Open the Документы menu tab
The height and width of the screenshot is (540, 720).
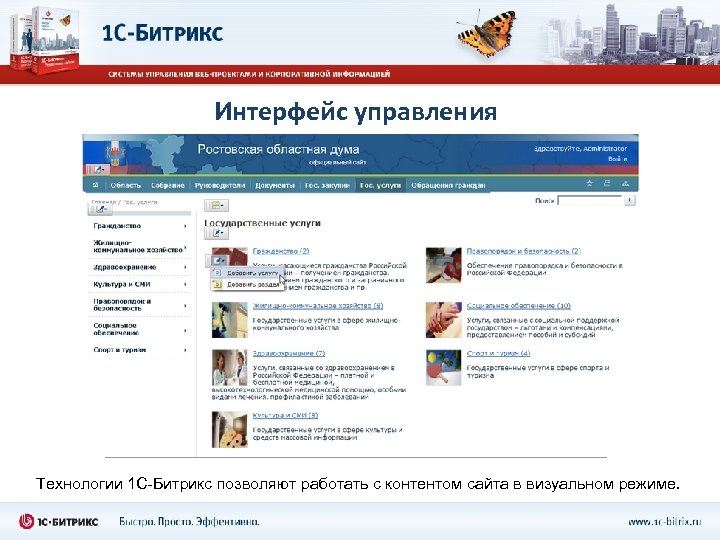(275, 185)
